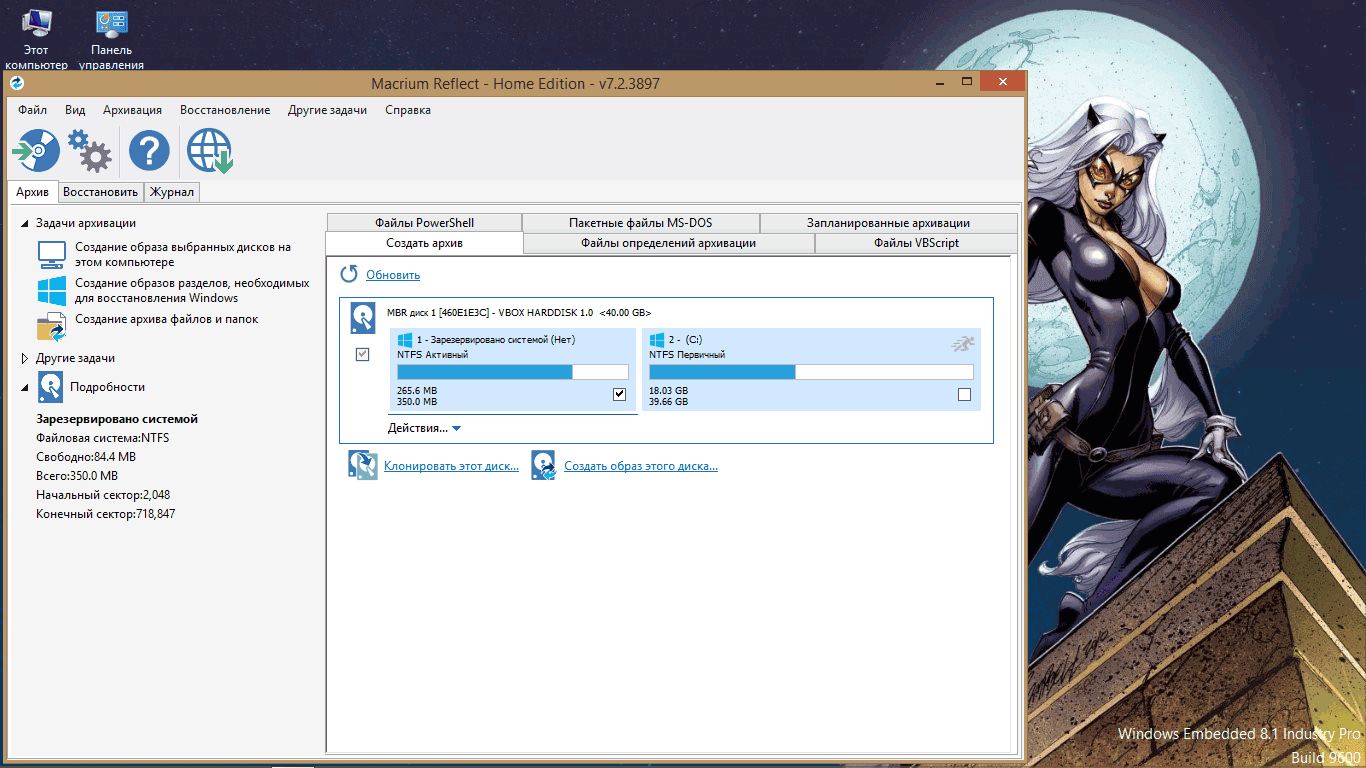Click the refresh arrow icon beside Обновить
The image size is (1366, 768).
(x=349, y=274)
